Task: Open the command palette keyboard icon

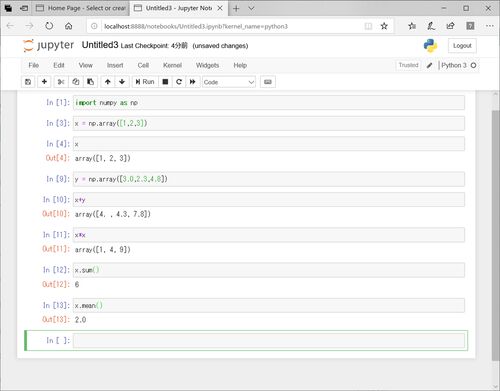Action: click(x=268, y=82)
